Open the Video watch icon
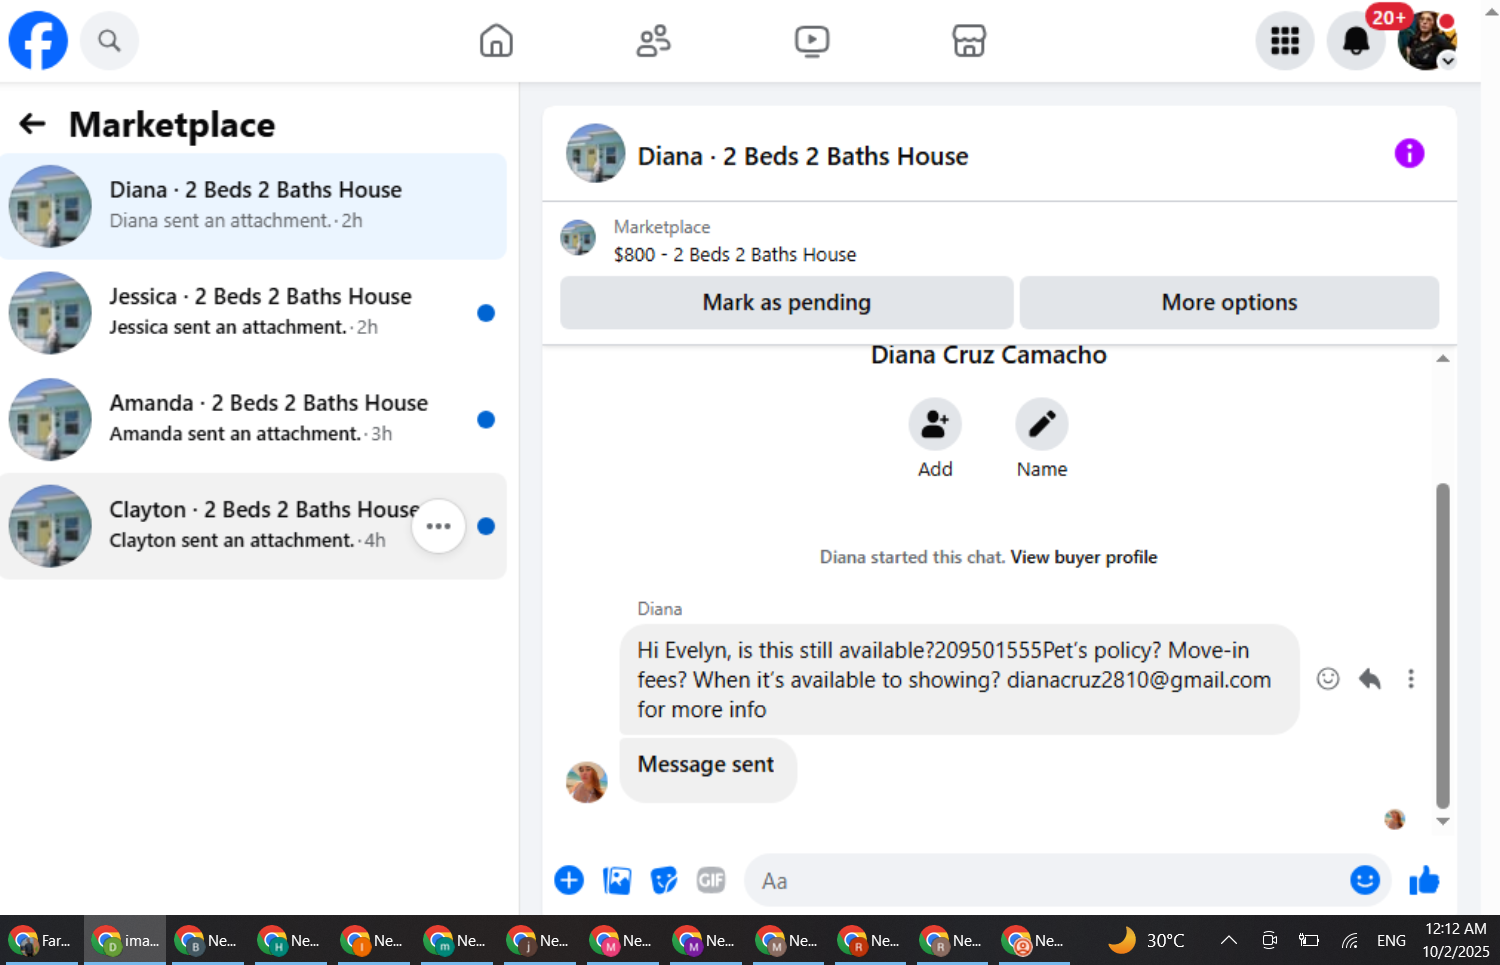Screen dimensions: 1500x965 click(x=812, y=41)
